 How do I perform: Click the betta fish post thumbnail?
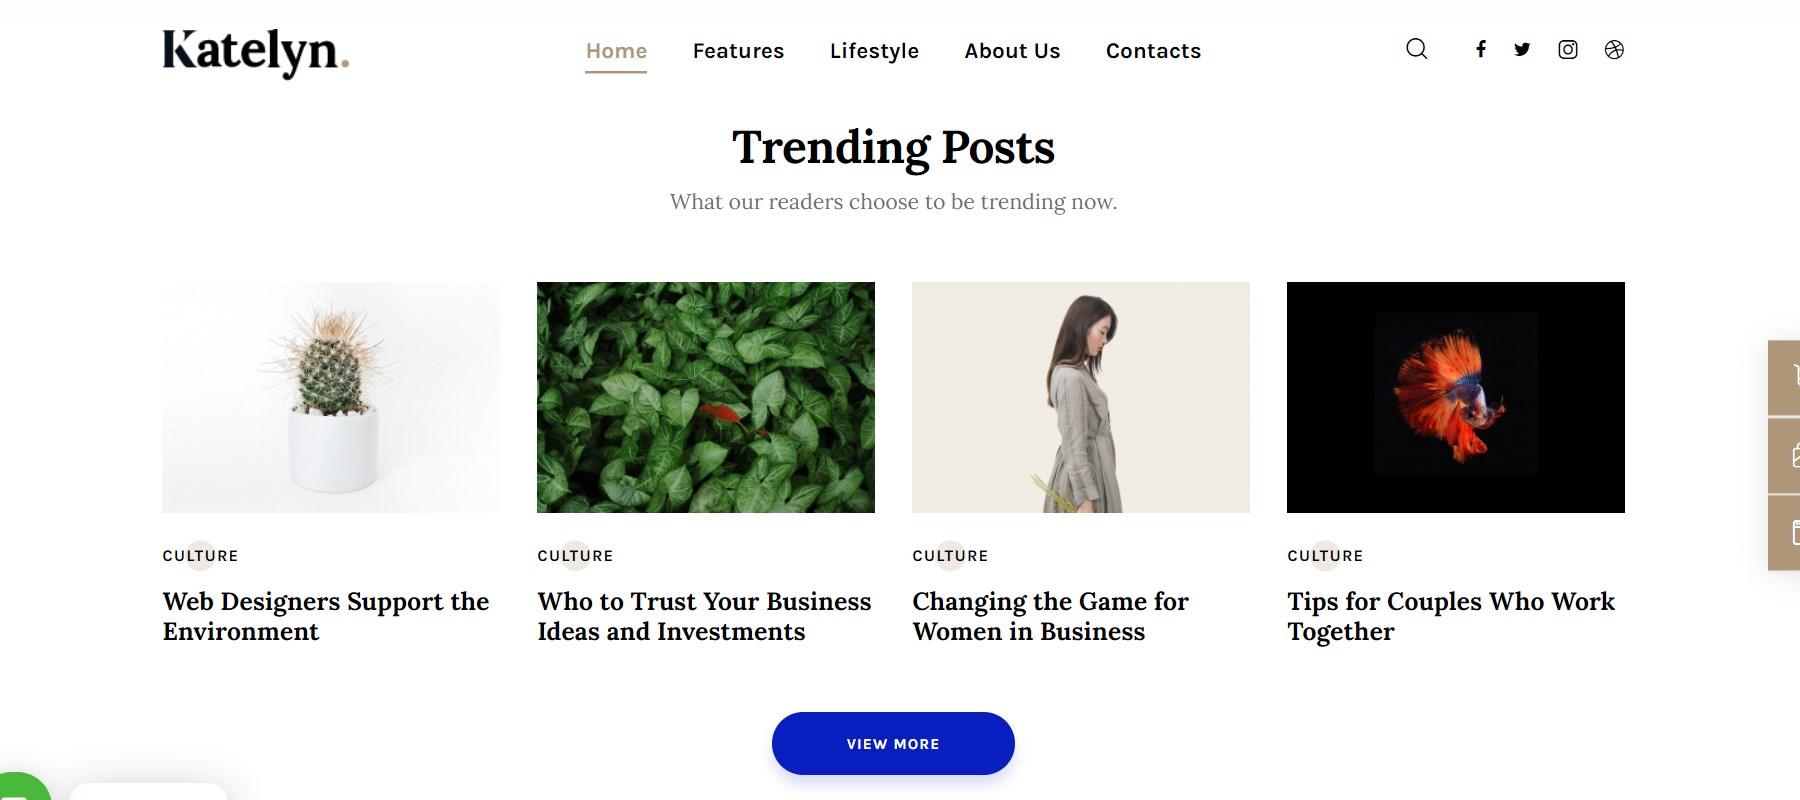[x=1455, y=397]
